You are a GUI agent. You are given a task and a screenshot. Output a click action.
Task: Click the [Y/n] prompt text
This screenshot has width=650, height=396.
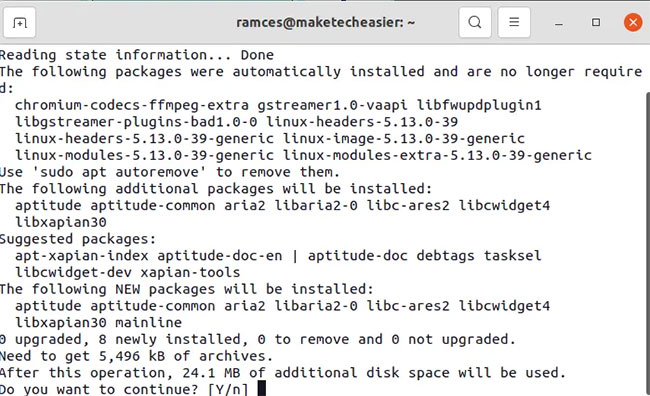[x=228, y=389]
